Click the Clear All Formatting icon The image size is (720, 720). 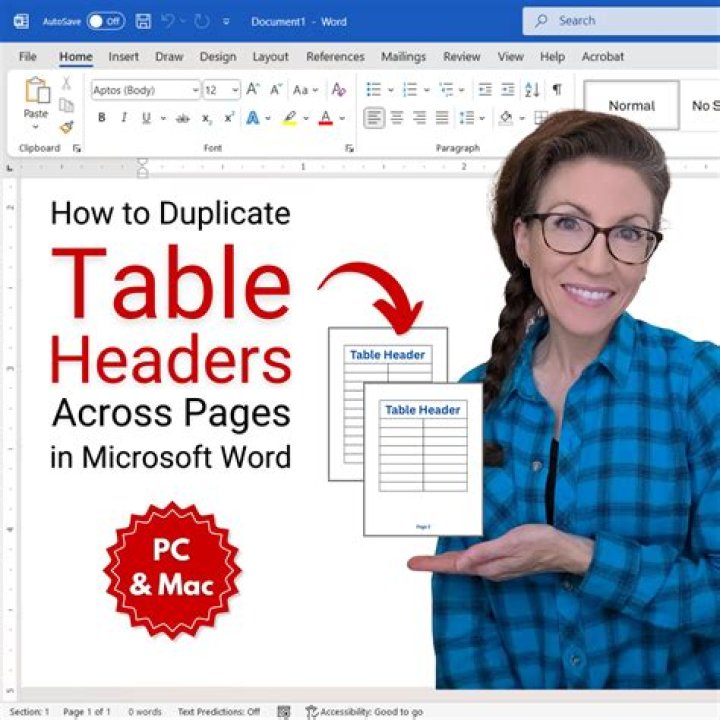point(338,90)
